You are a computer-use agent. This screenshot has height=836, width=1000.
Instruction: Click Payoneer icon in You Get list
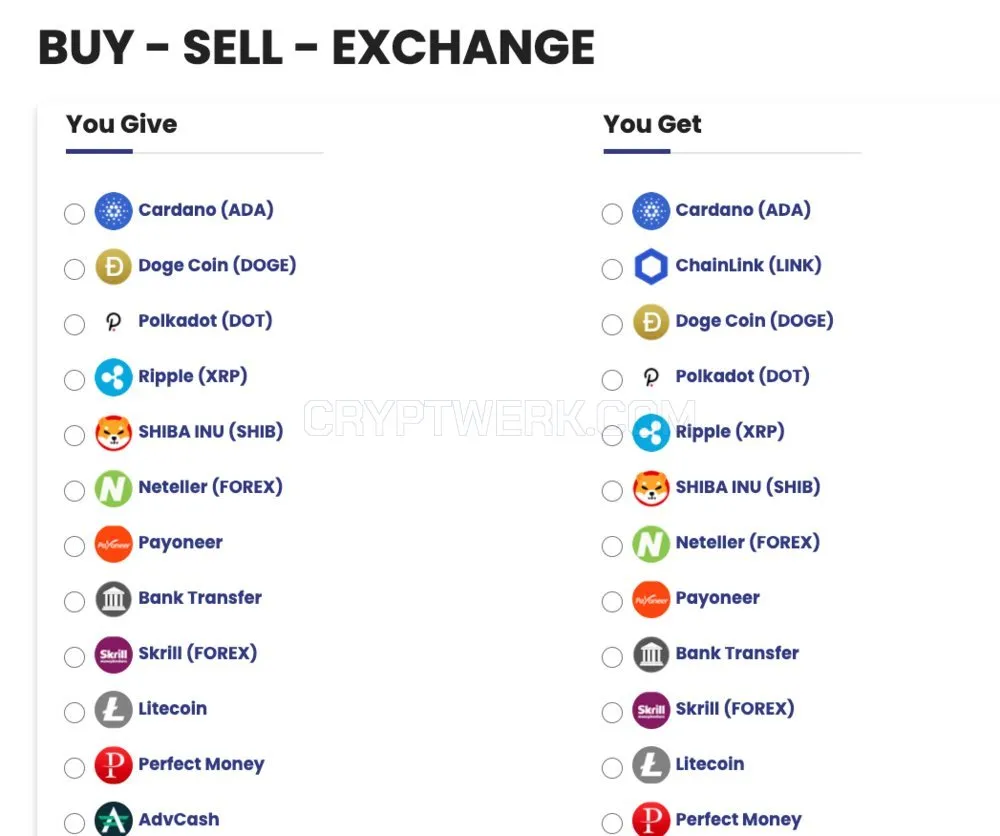[x=651, y=599]
